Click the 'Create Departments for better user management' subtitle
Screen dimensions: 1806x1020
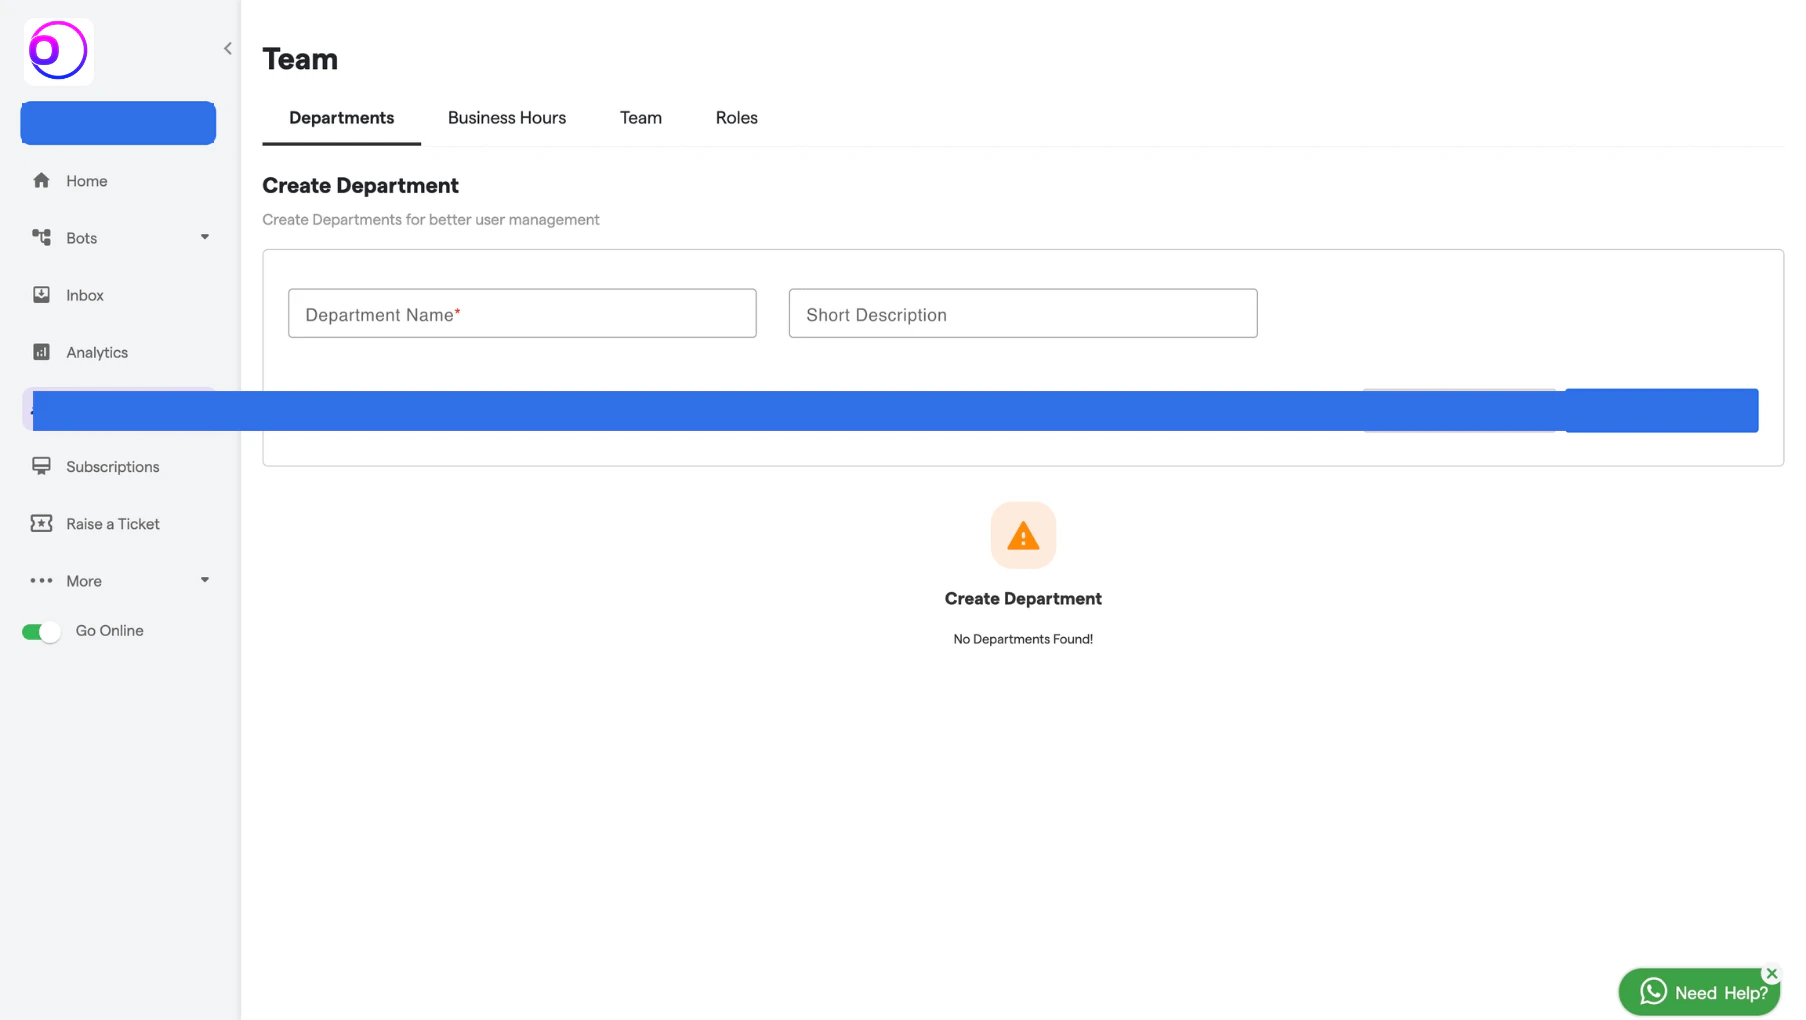click(431, 220)
